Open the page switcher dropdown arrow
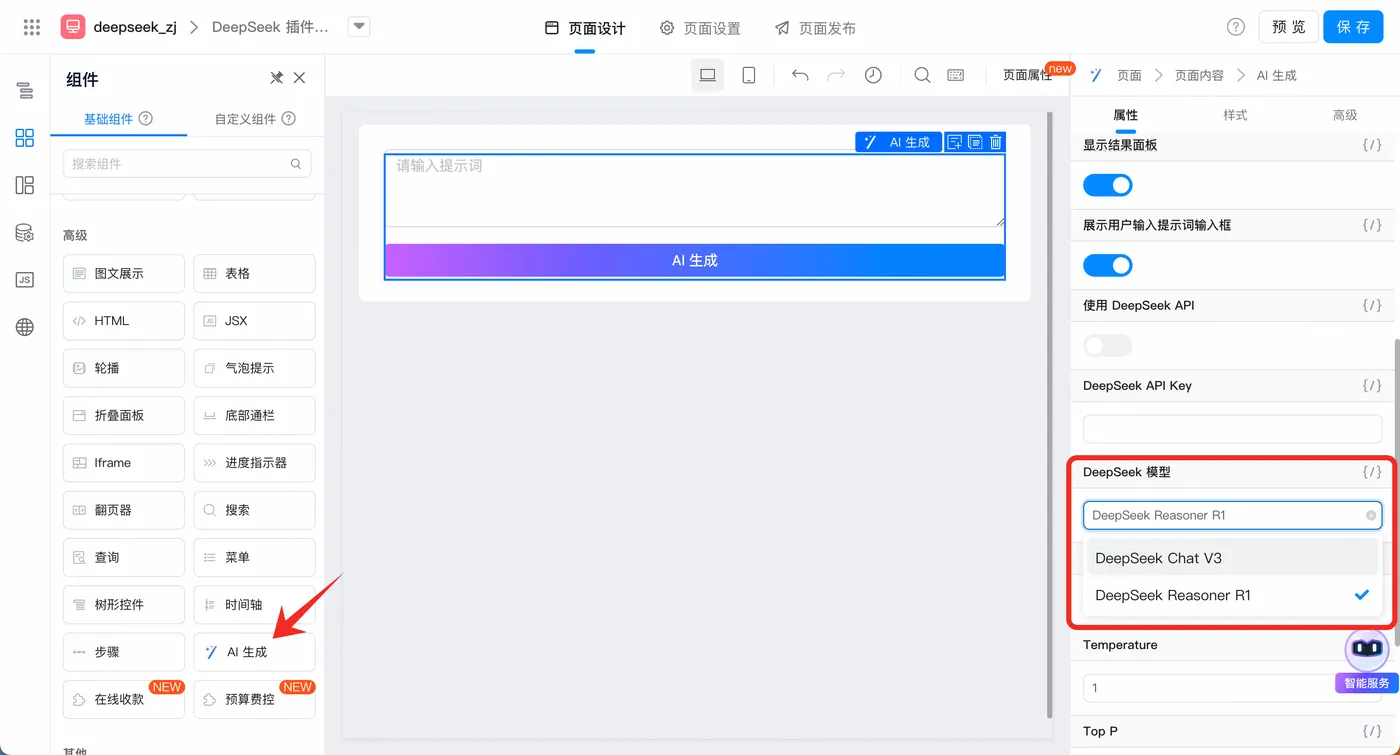This screenshot has height=755, width=1400. [359, 27]
